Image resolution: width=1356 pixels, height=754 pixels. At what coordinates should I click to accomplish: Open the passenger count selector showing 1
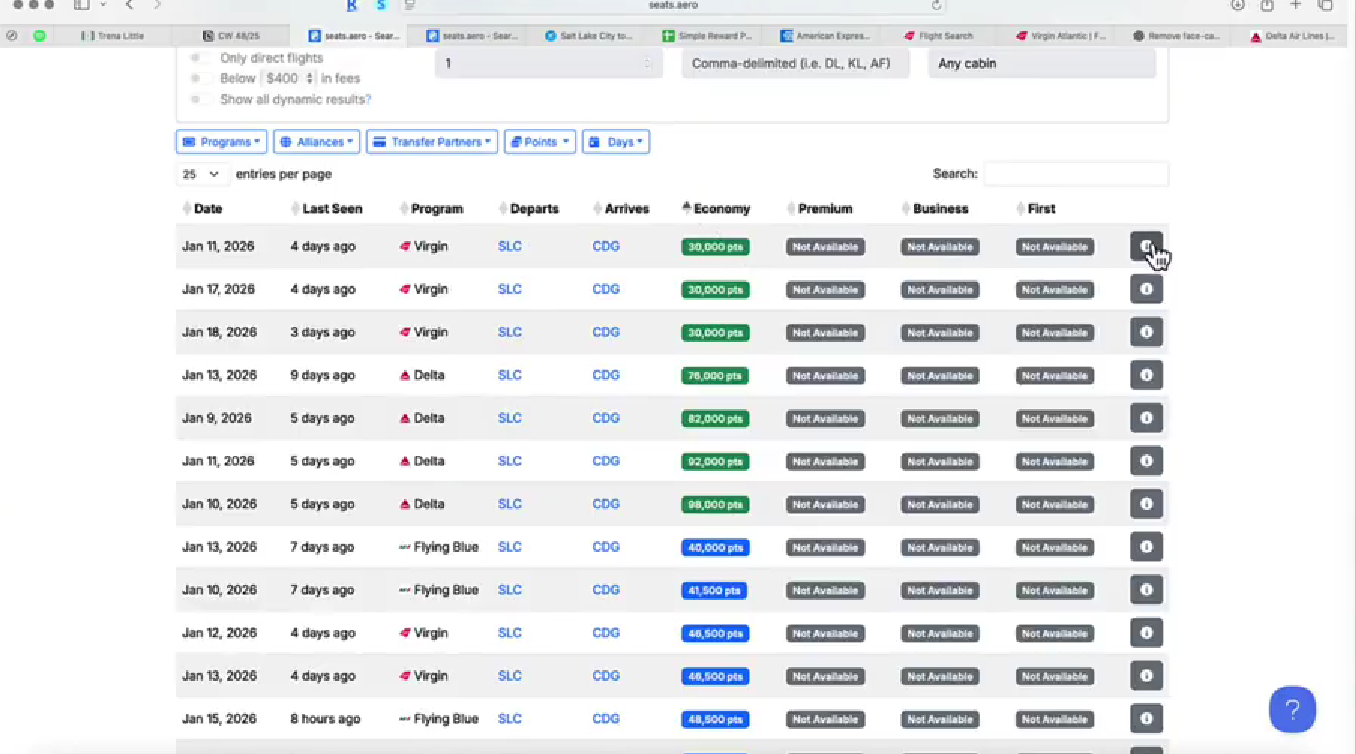[x=549, y=63]
